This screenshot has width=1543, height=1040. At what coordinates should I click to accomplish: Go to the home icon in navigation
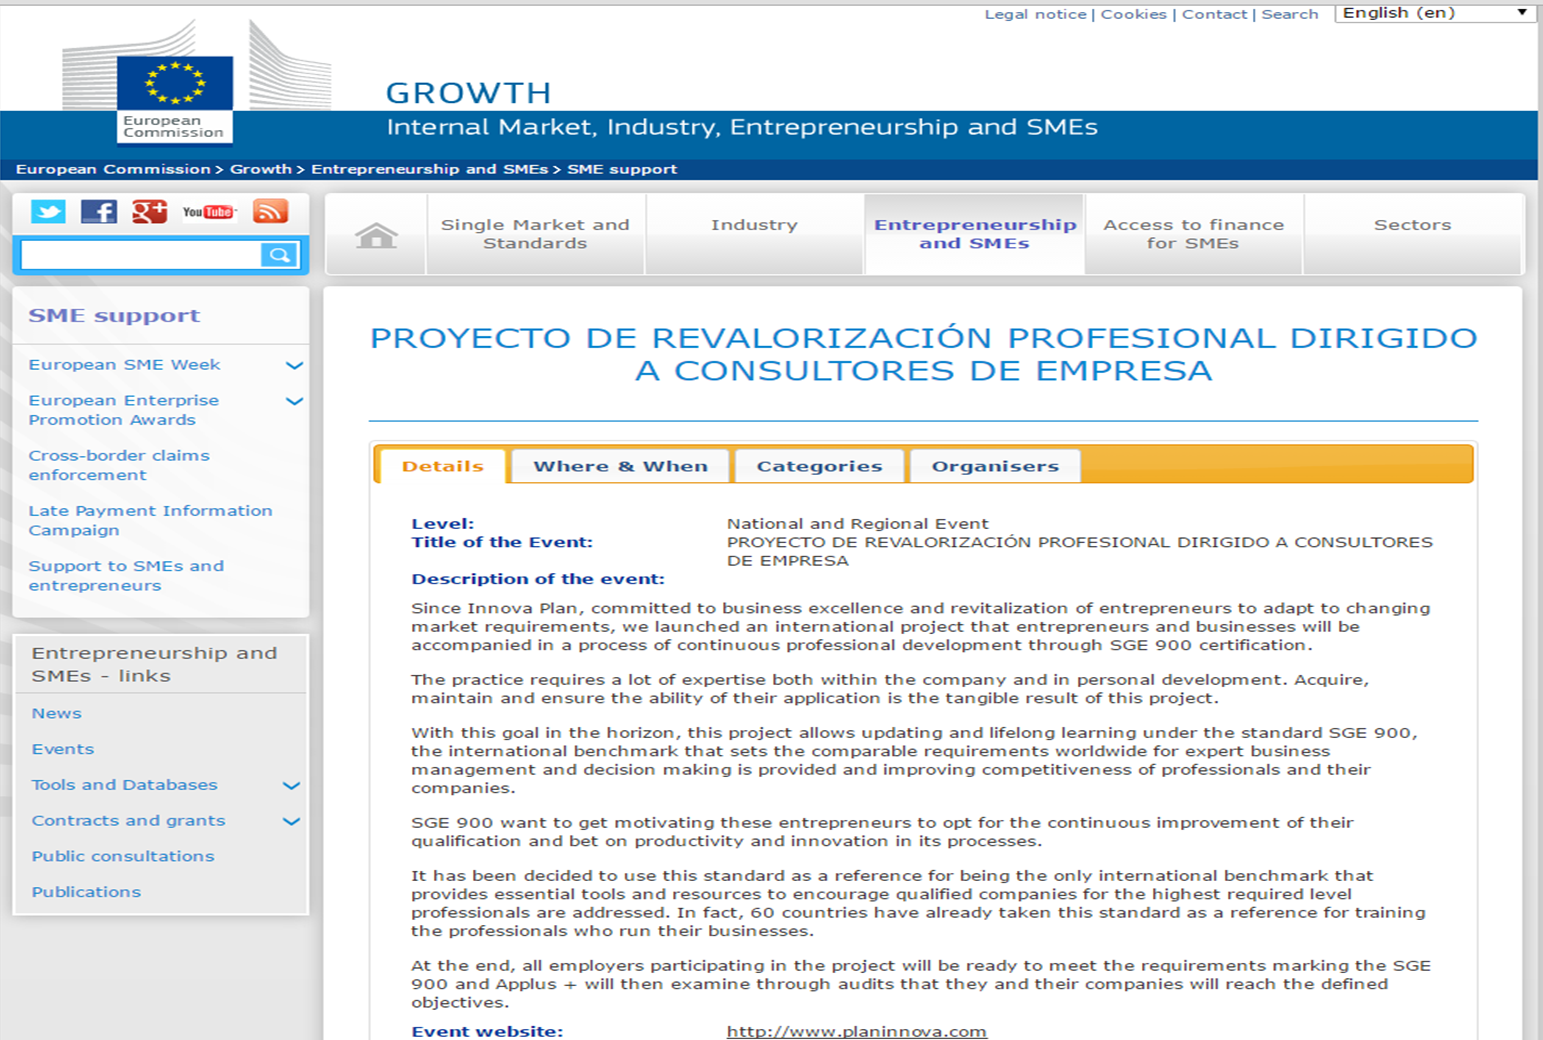[x=376, y=235]
